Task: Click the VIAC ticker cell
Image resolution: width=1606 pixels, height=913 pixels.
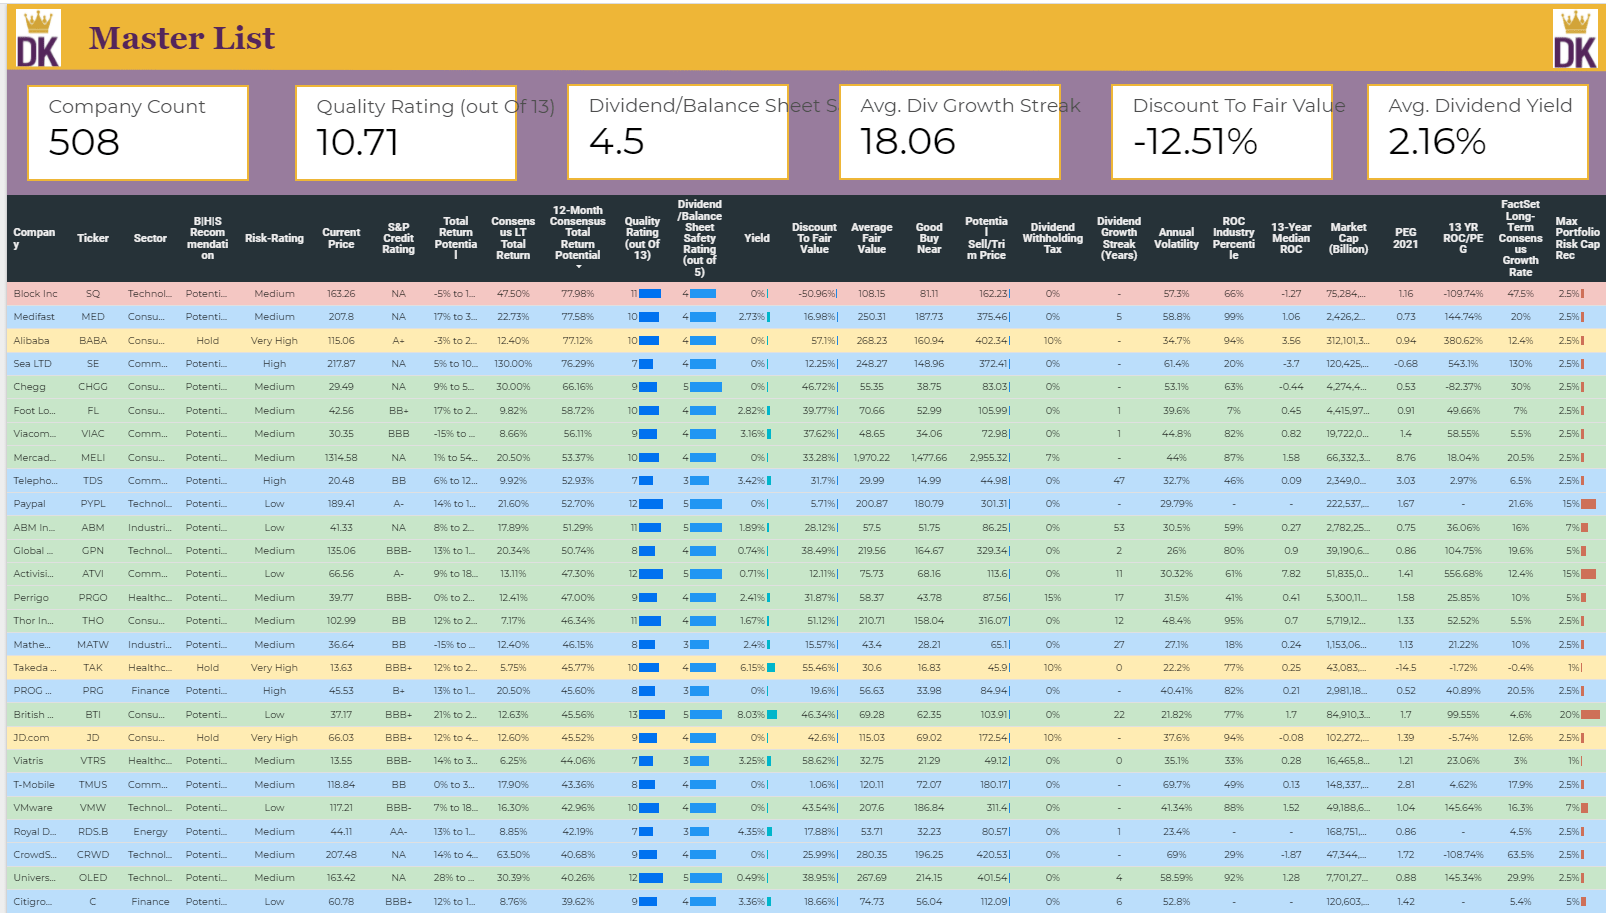Action: click(93, 434)
